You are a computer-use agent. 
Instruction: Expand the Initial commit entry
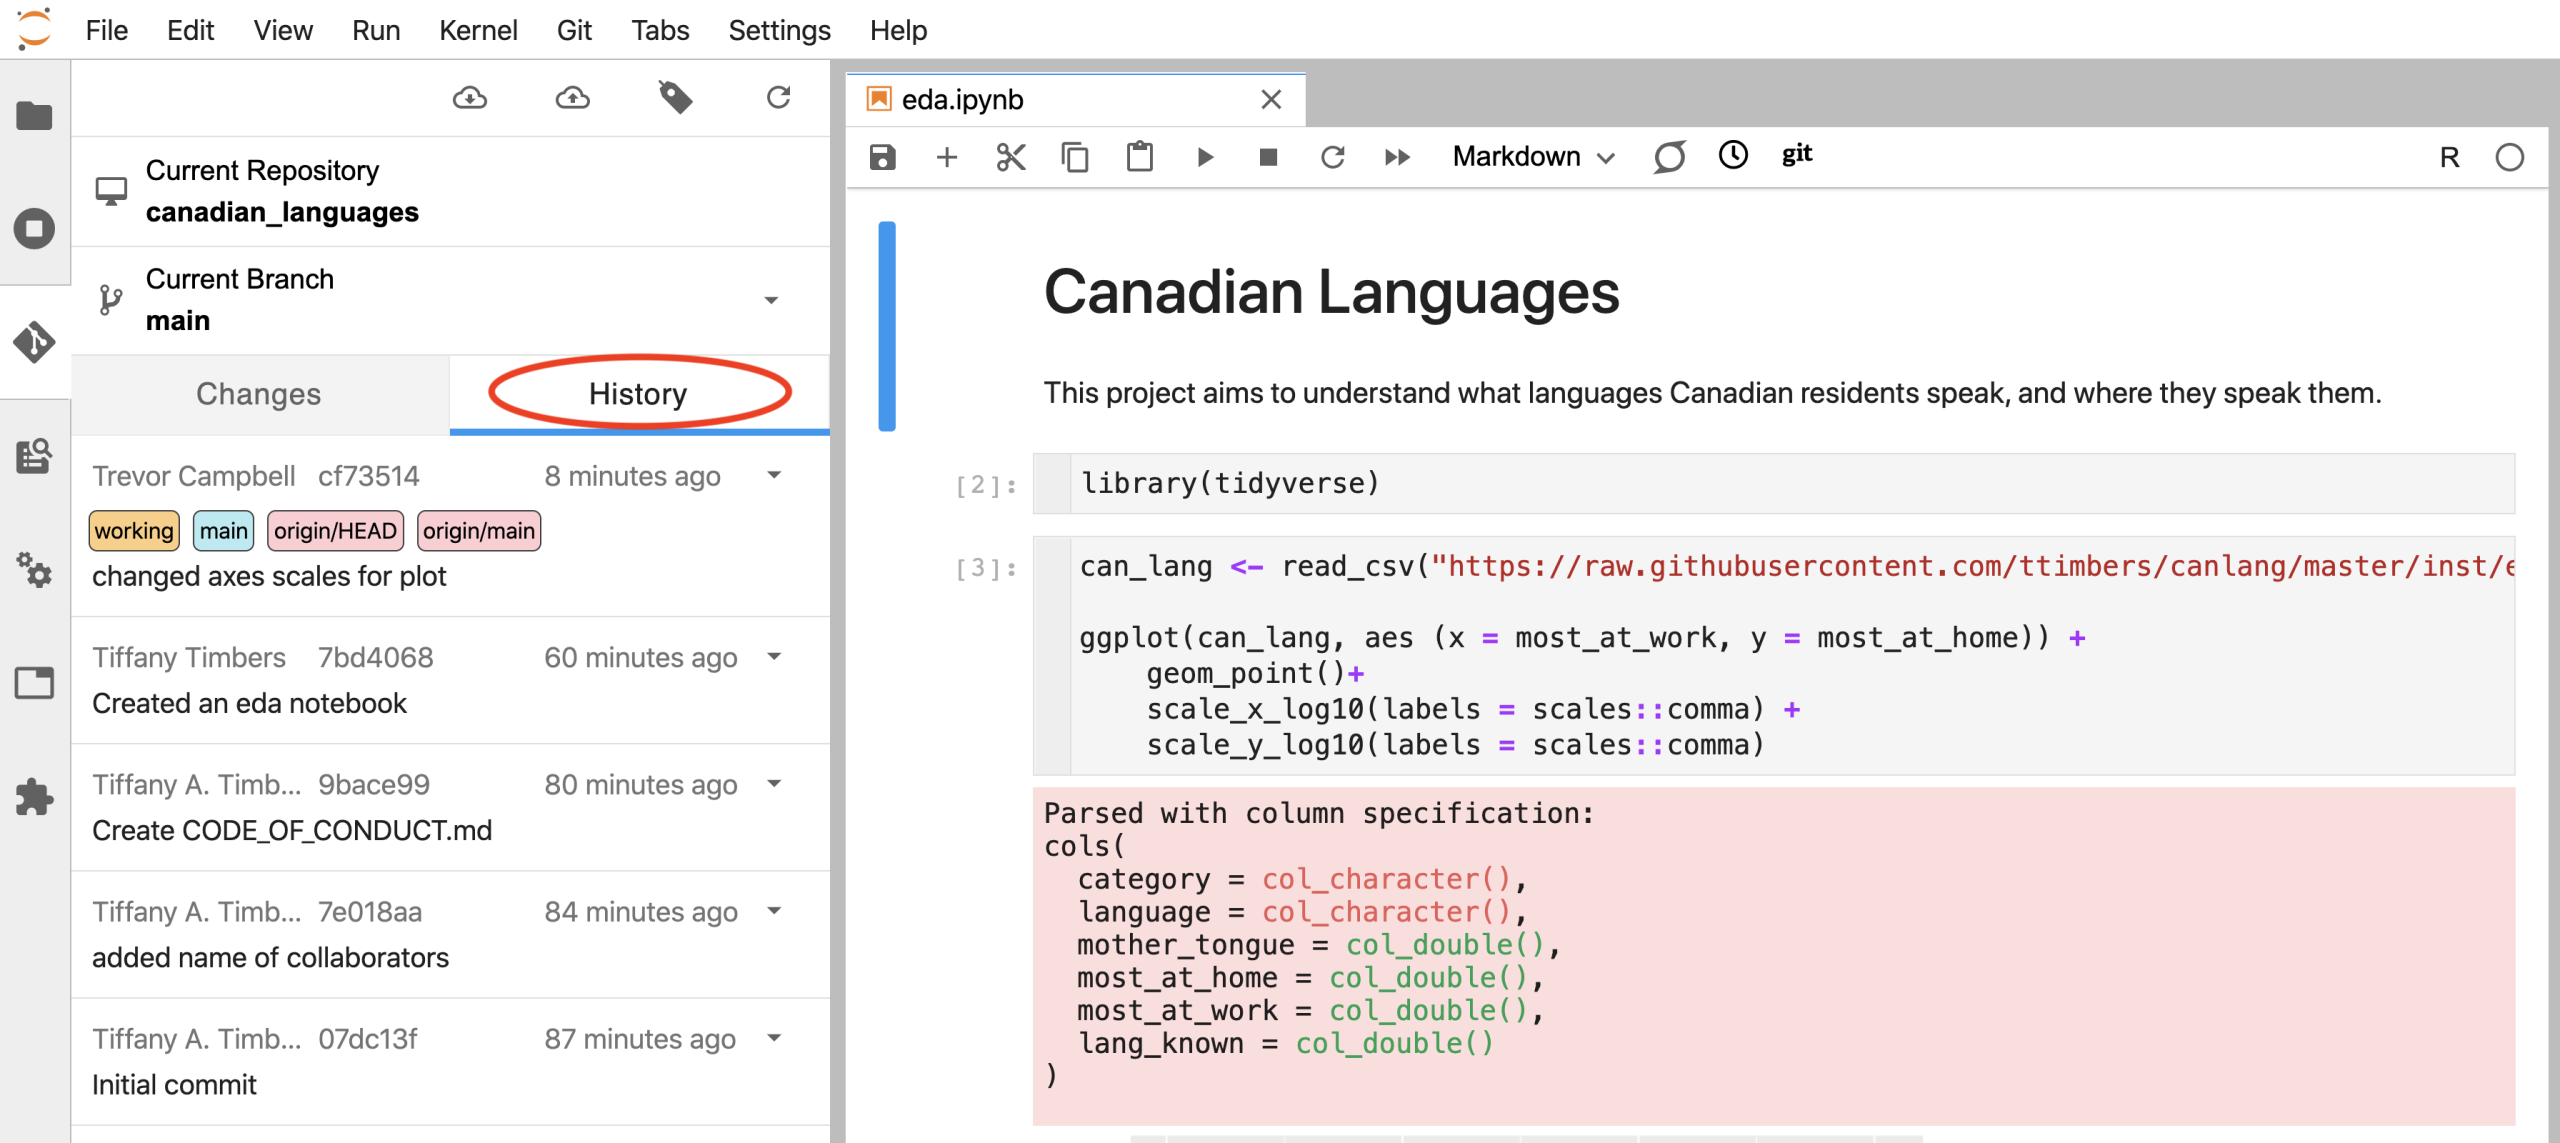pyautogui.click(x=774, y=1038)
